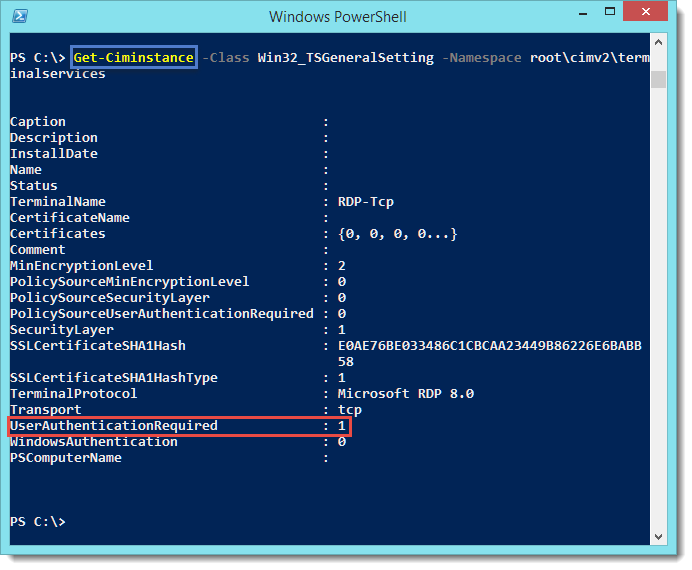692x570 pixels.
Task: Click the PSComputerName property label
Action: tap(66, 458)
